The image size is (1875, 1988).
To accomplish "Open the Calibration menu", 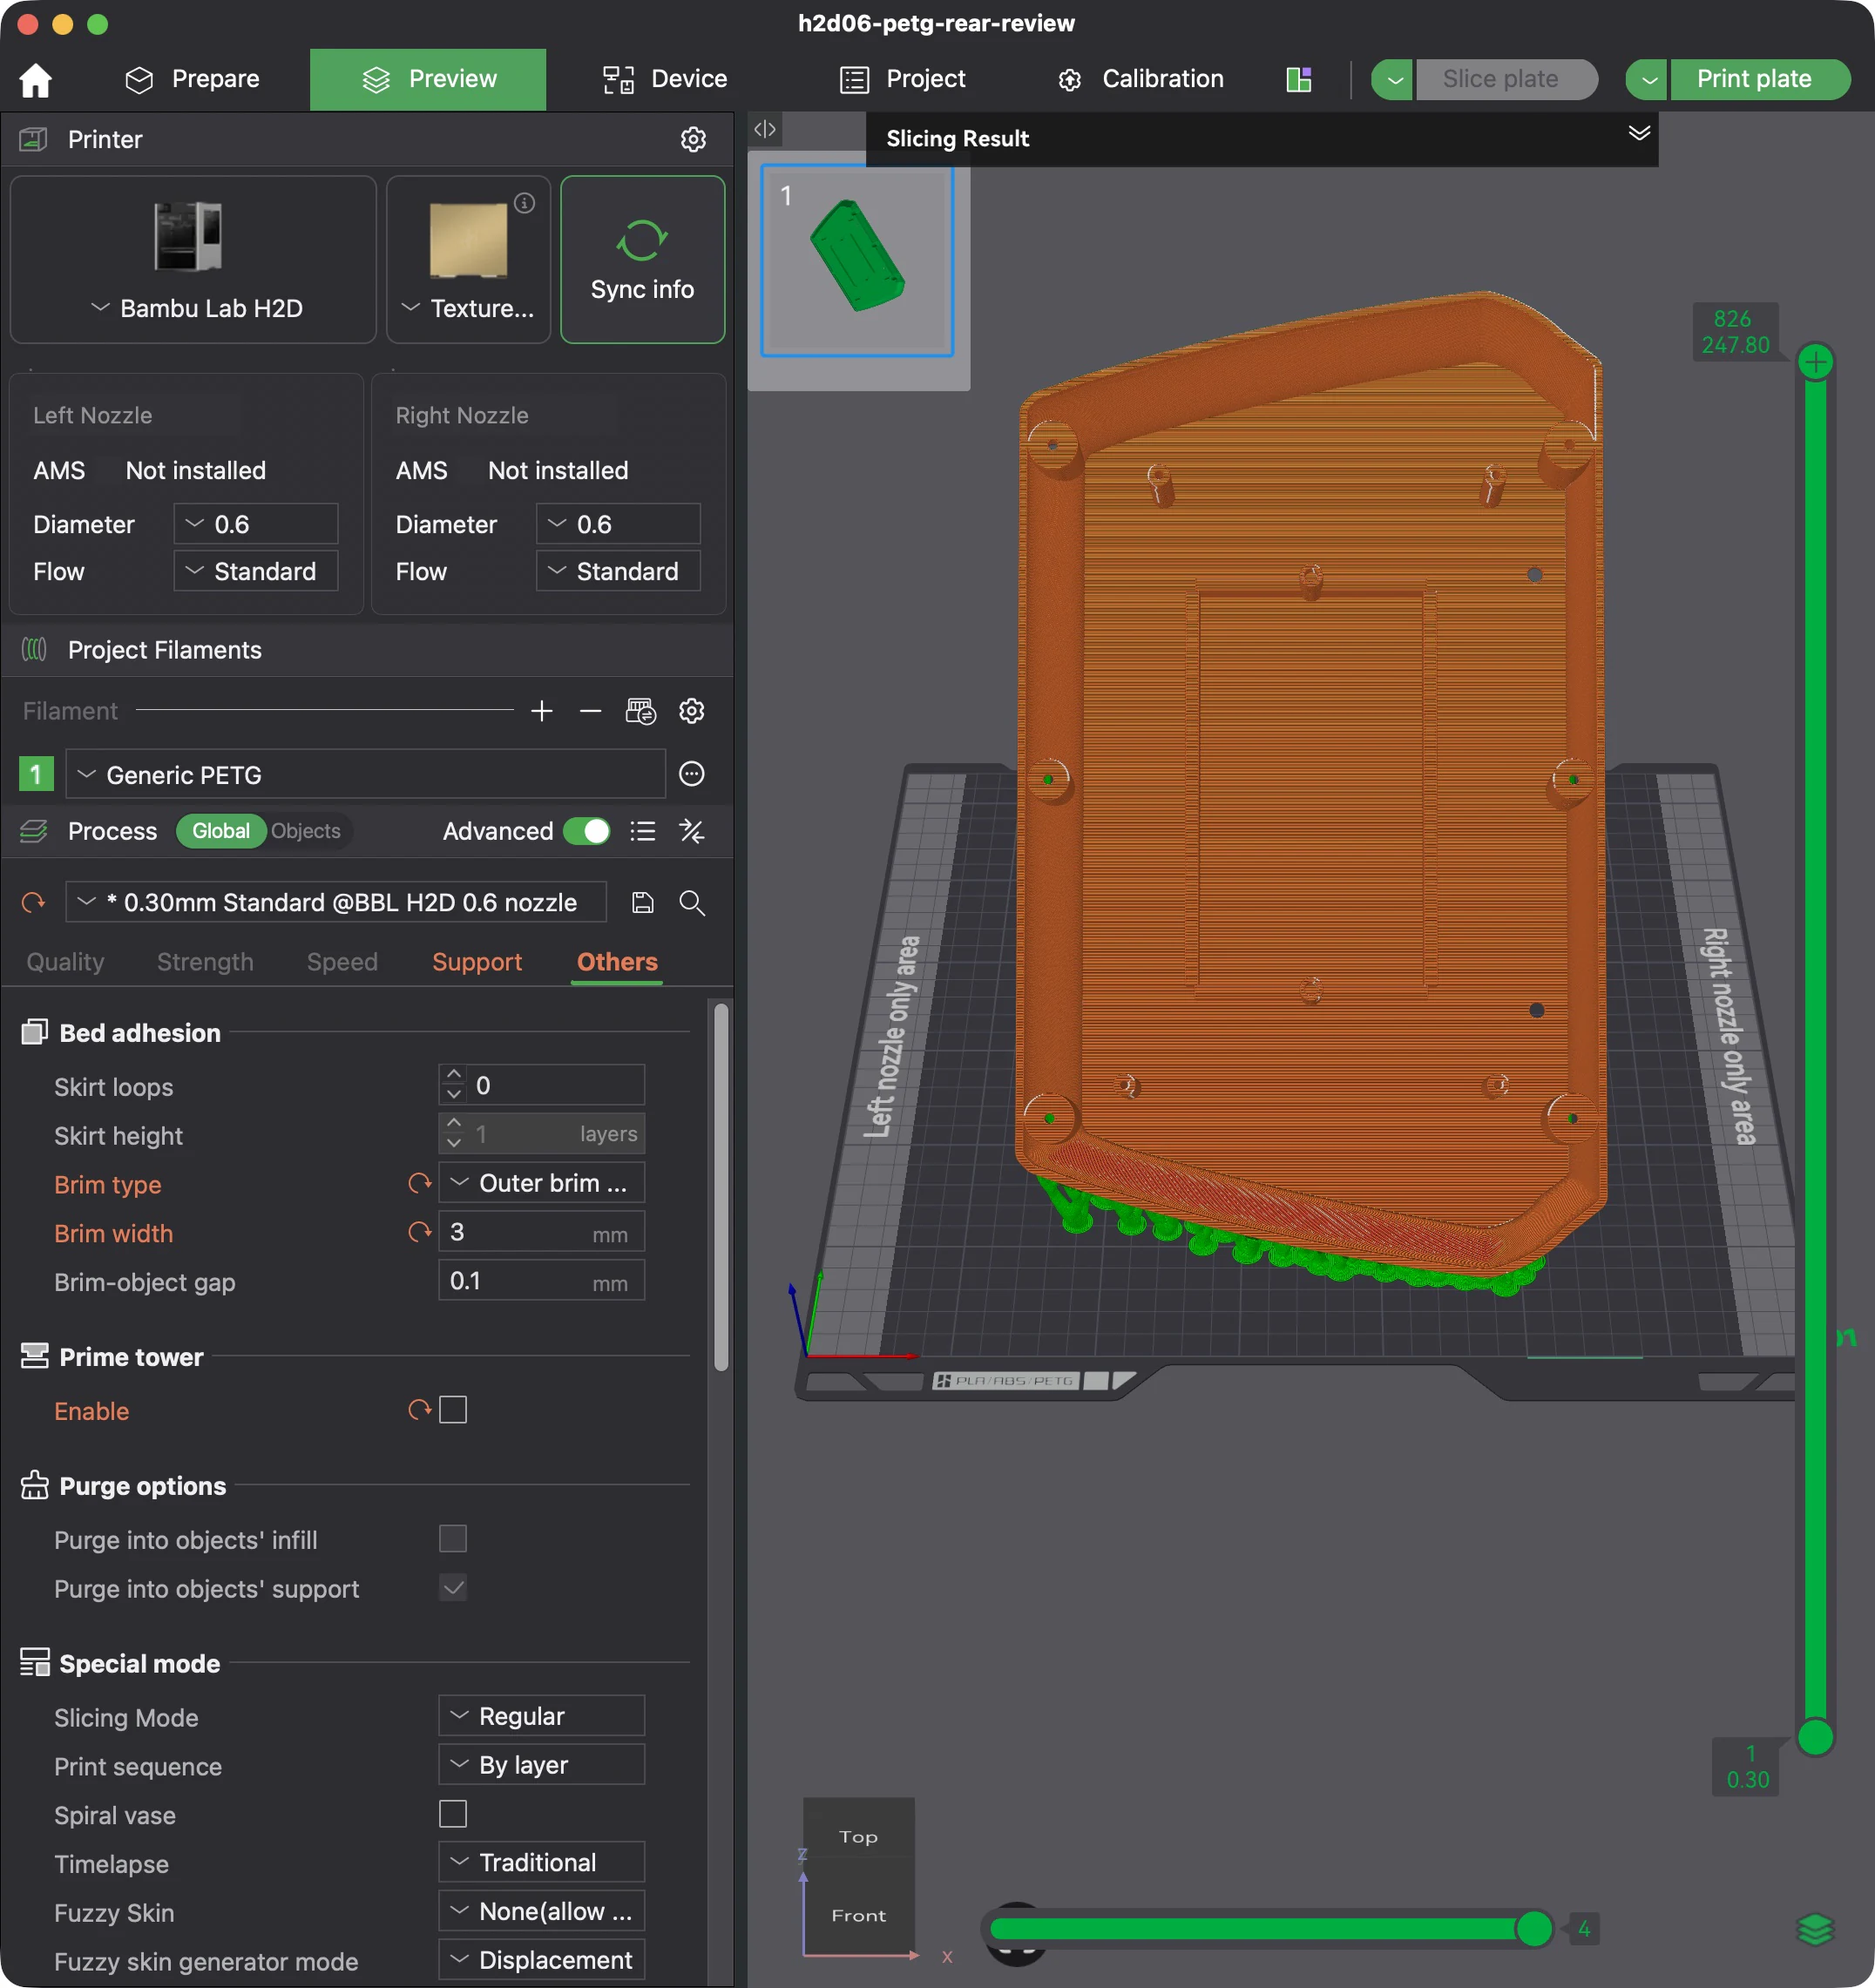I will pos(1142,79).
